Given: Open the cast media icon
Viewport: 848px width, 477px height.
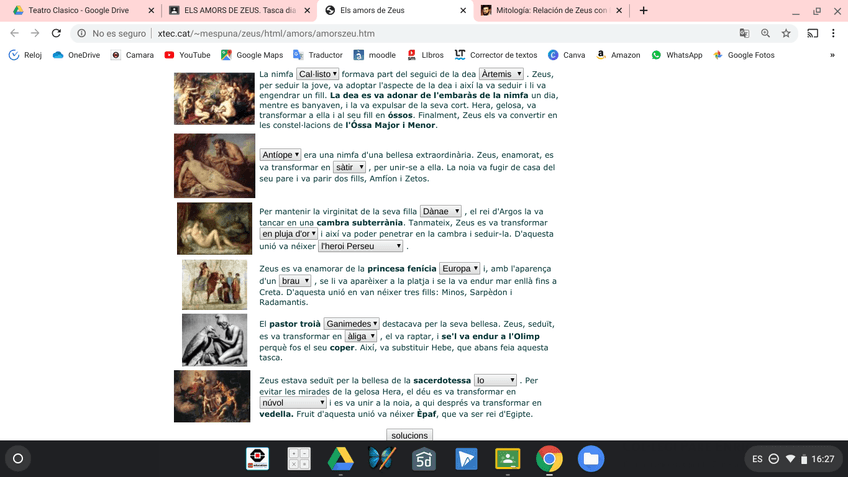Looking at the screenshot, I should click(x=812, y=34).
